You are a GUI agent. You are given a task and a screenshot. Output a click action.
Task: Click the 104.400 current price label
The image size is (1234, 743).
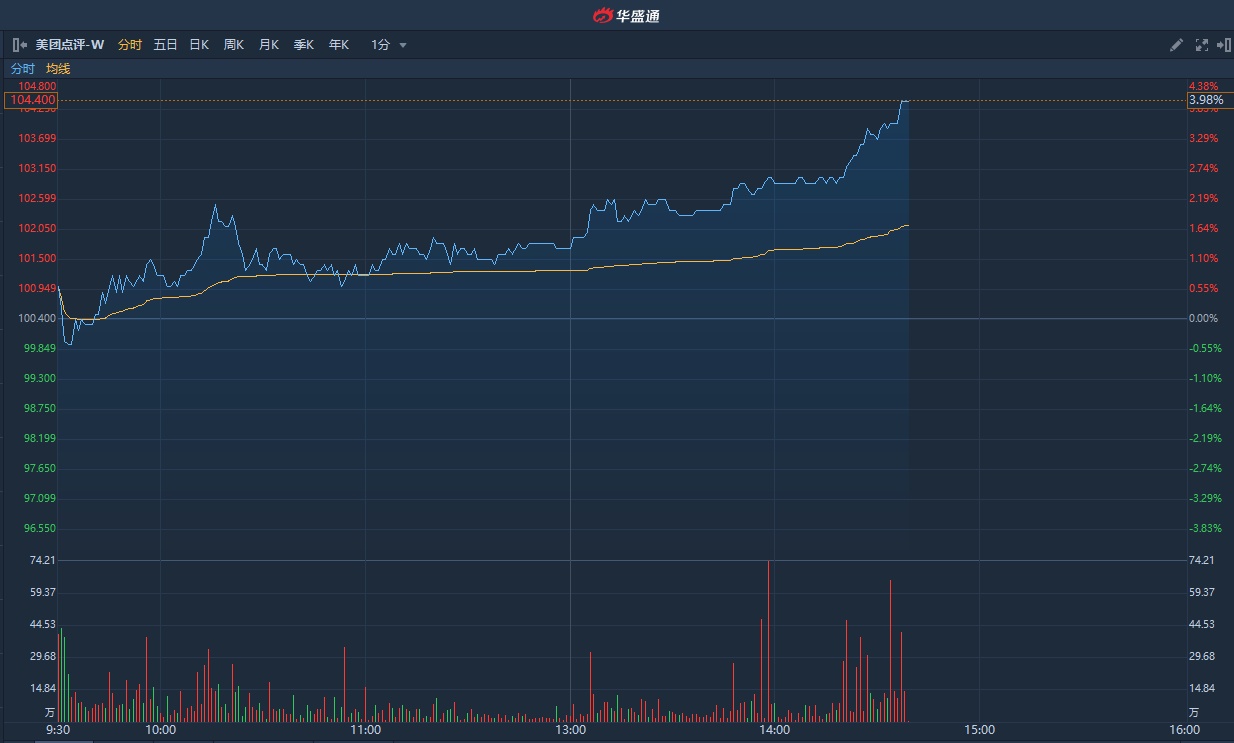click(x=31, y=100)
